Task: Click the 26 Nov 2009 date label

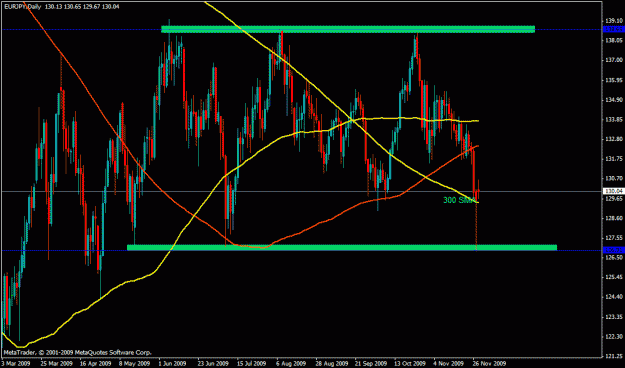Action: point(489,364)
